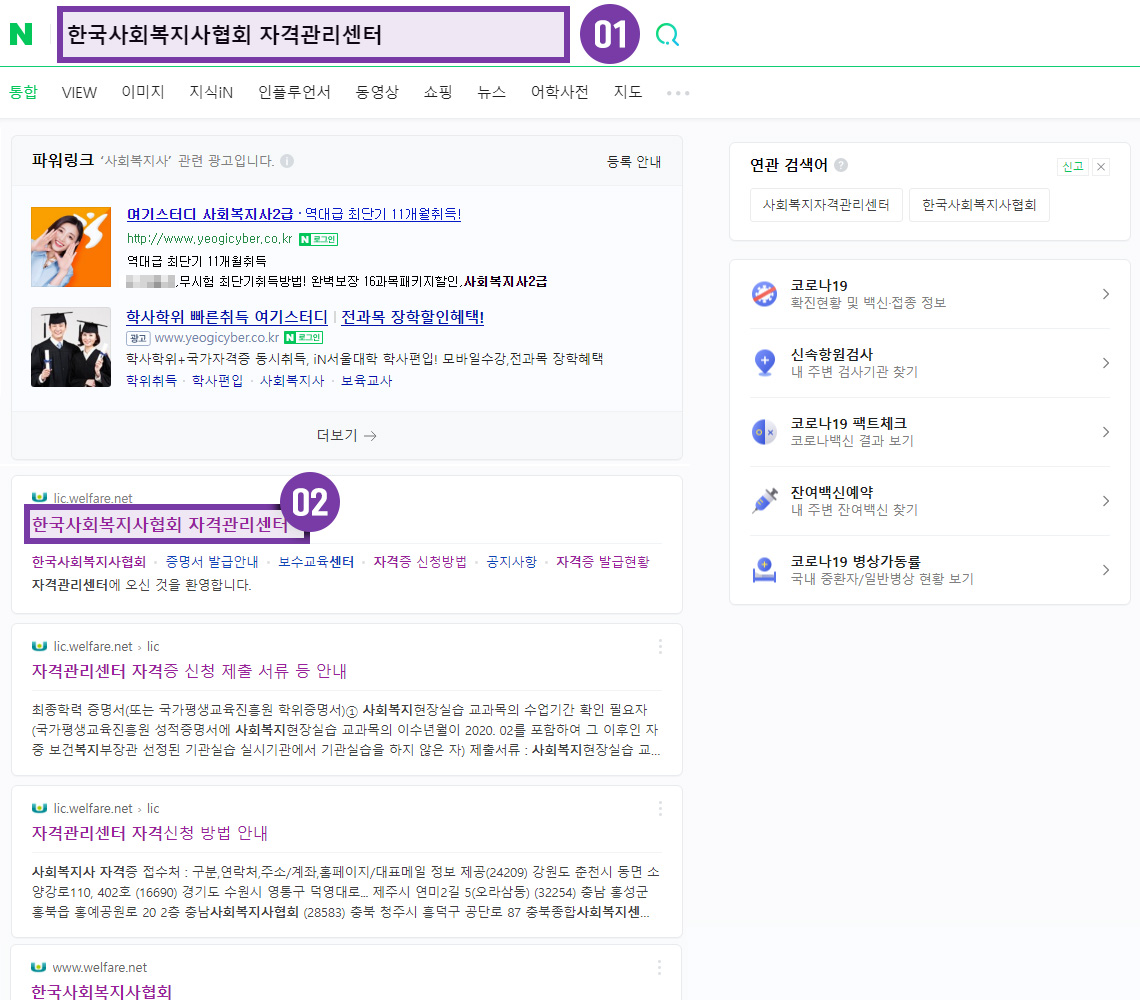Click the 등록 안내 link
1140x1000 pixels.
coord(634,161)
